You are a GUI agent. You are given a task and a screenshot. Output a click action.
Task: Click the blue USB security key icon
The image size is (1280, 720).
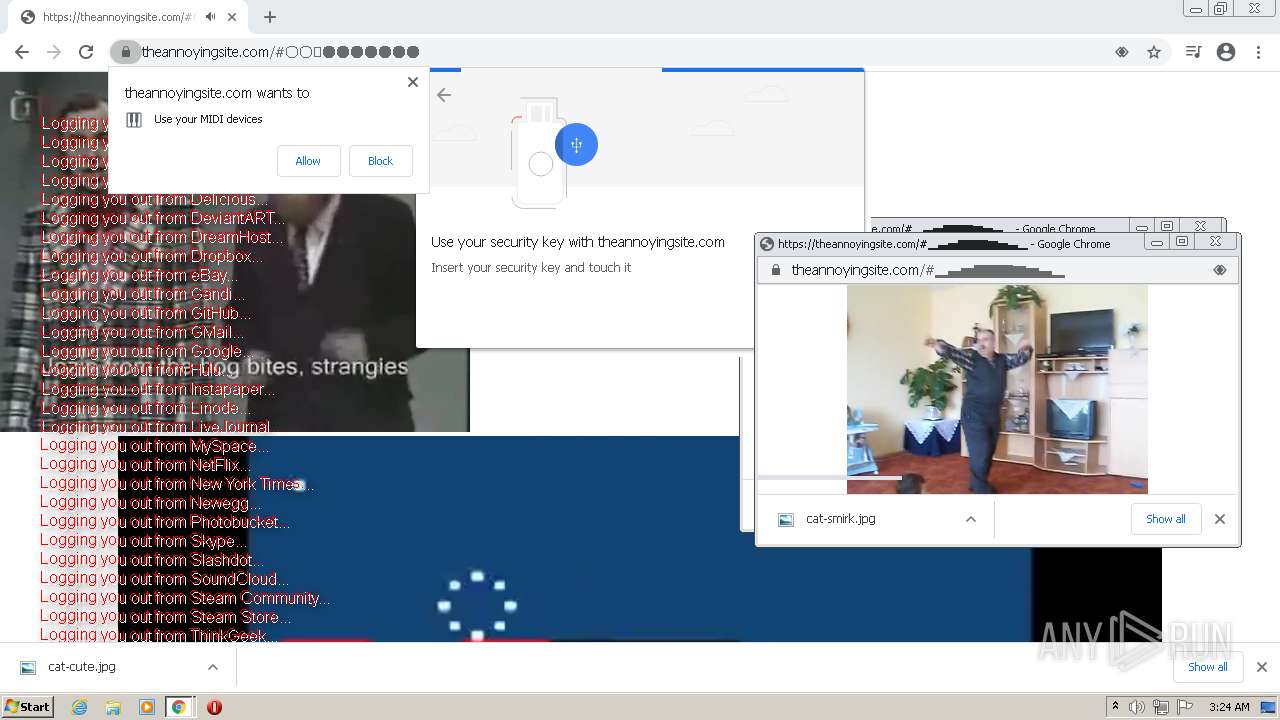(576, 145)
